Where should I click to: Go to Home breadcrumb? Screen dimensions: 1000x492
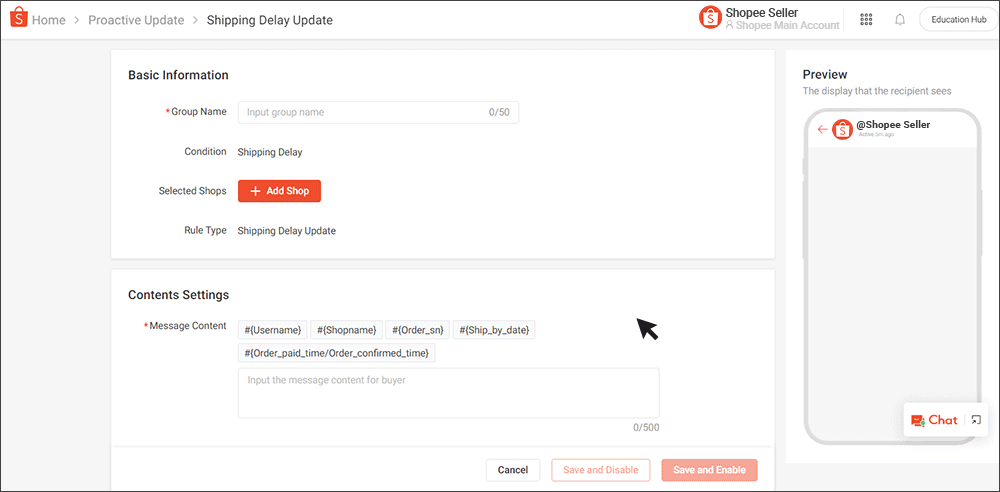[x=48, y=20]
